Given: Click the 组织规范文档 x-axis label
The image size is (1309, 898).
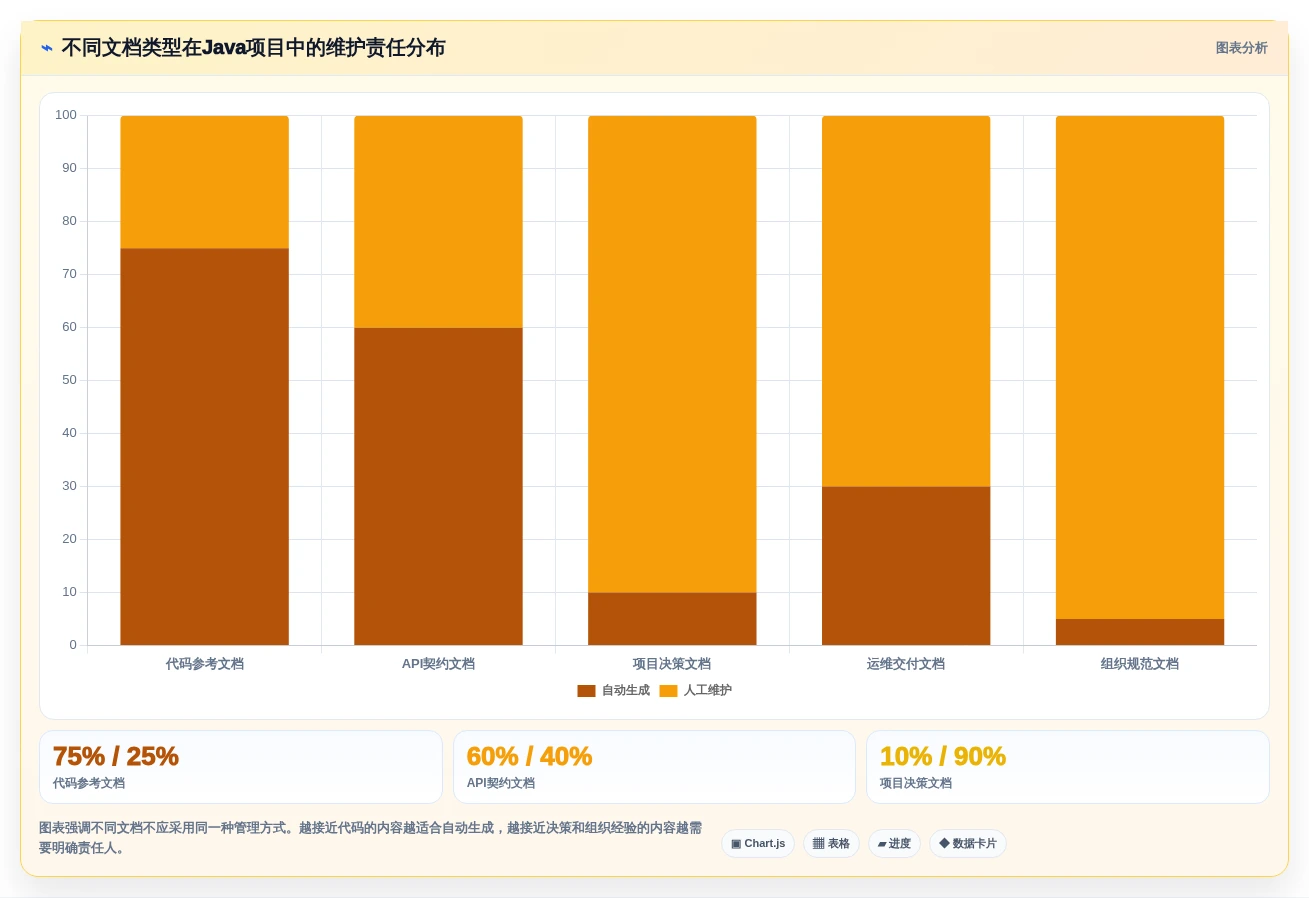Looking at the screenshot, I should point(1140,664).
